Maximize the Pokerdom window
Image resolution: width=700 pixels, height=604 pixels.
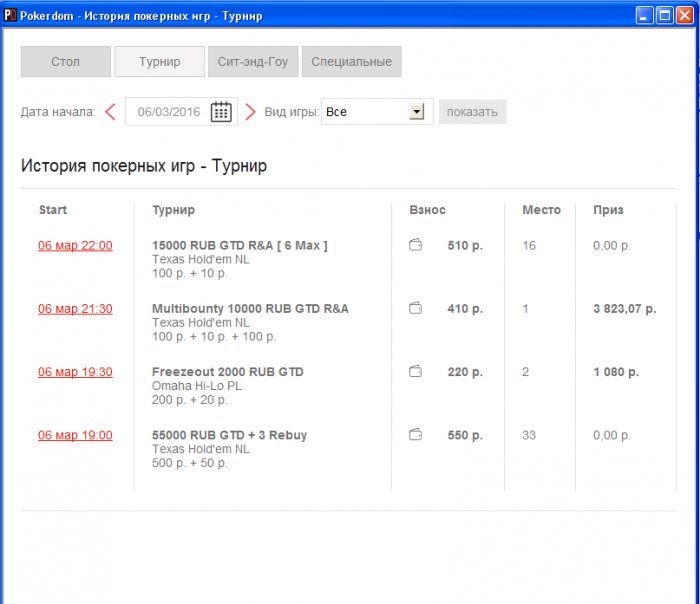coord(664,15)
